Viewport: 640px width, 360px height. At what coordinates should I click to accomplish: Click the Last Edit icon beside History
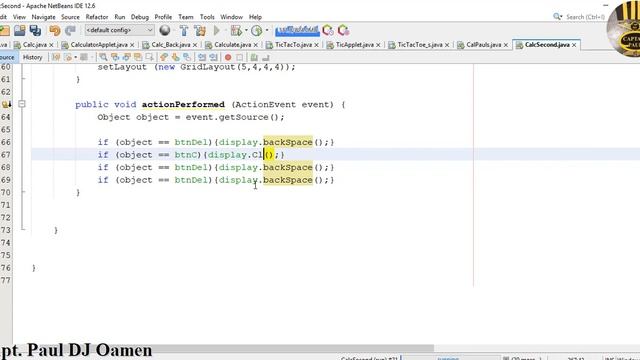click(x=56, y=57)
